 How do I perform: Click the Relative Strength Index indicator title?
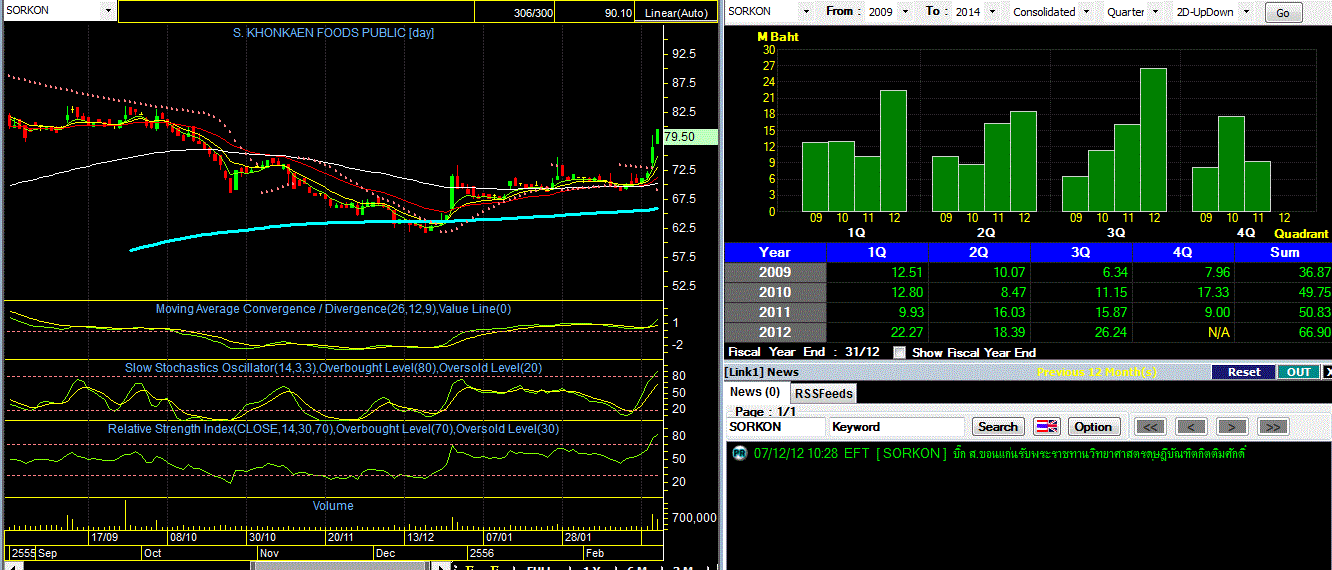click(x=333, y=428)
